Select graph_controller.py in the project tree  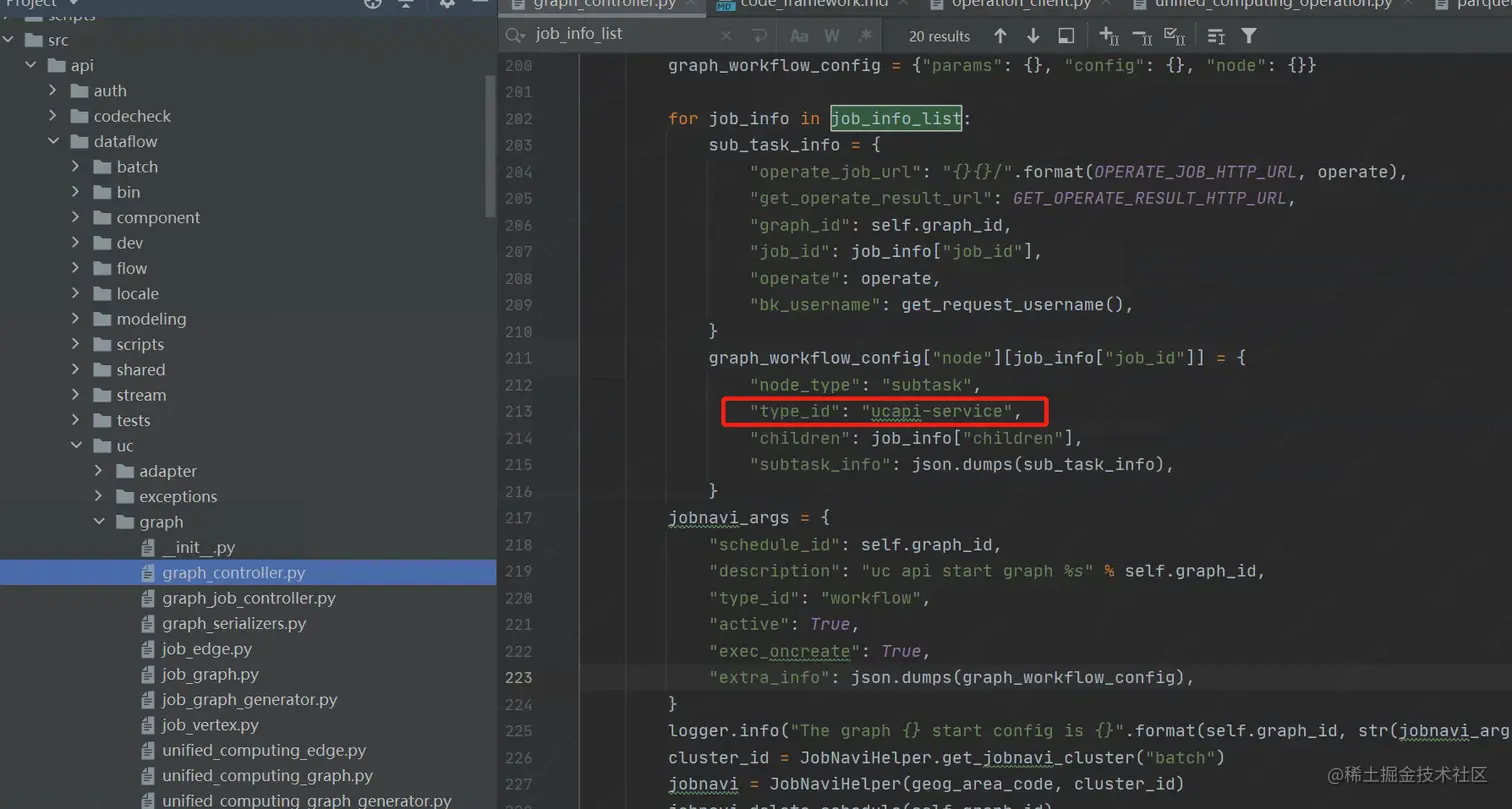(x=248, y=573)
